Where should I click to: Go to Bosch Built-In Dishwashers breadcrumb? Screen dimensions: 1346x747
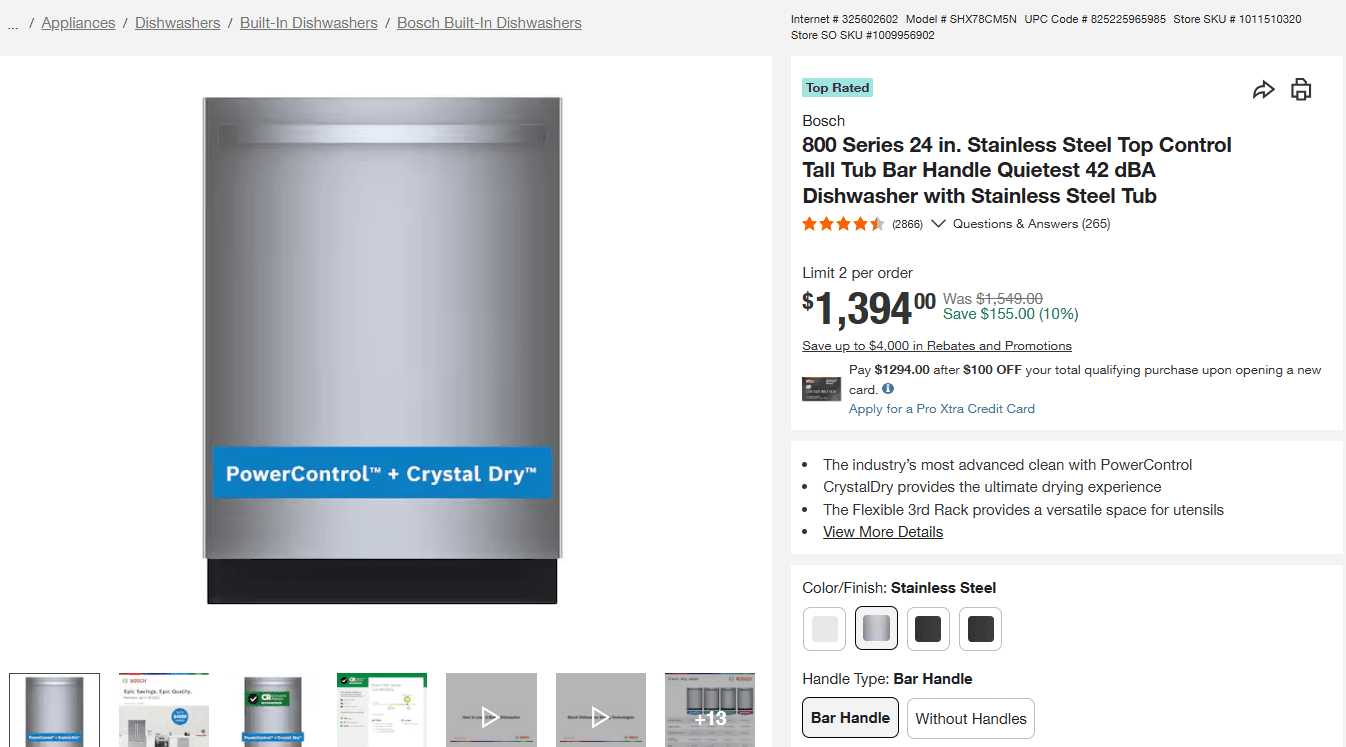point(489,23)
